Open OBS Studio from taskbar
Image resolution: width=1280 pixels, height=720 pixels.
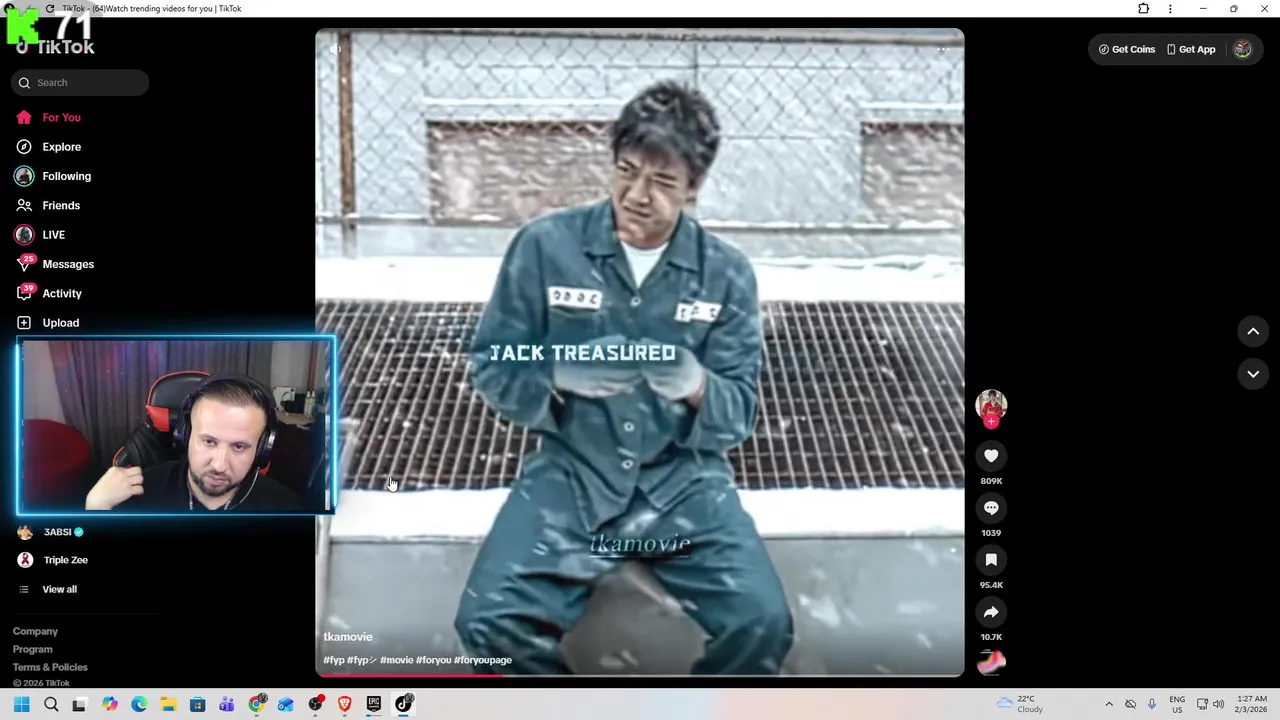point(316,704)
